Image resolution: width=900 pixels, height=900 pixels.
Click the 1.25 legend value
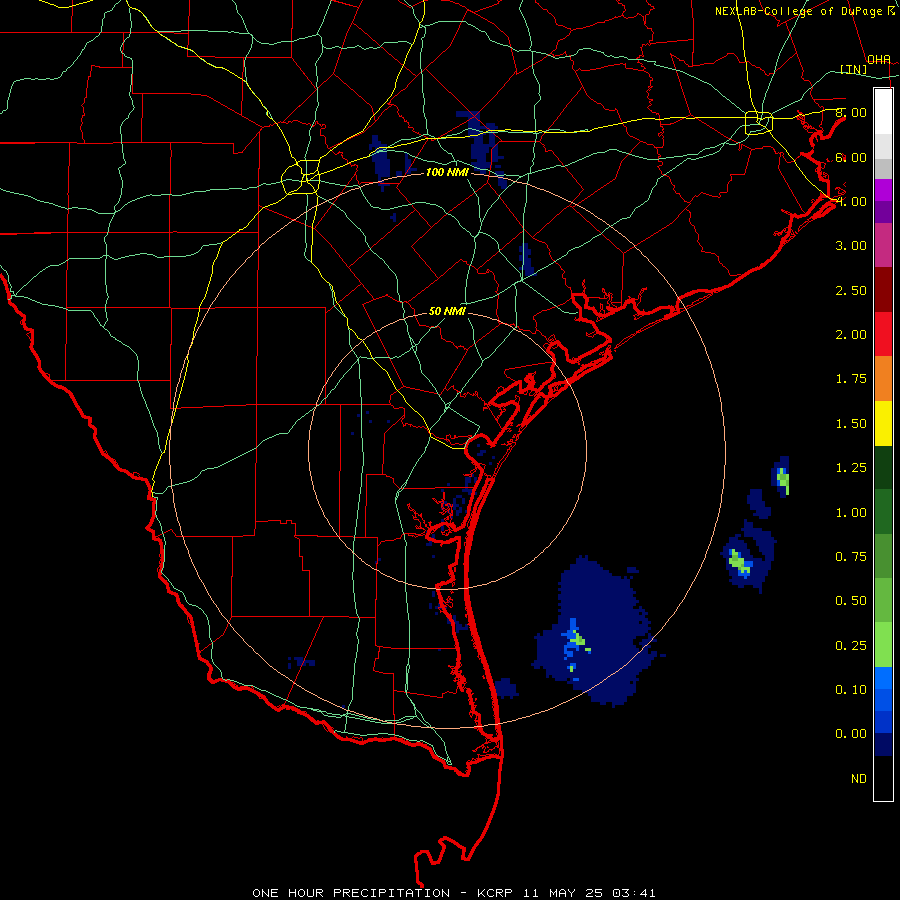coord(851,468)
